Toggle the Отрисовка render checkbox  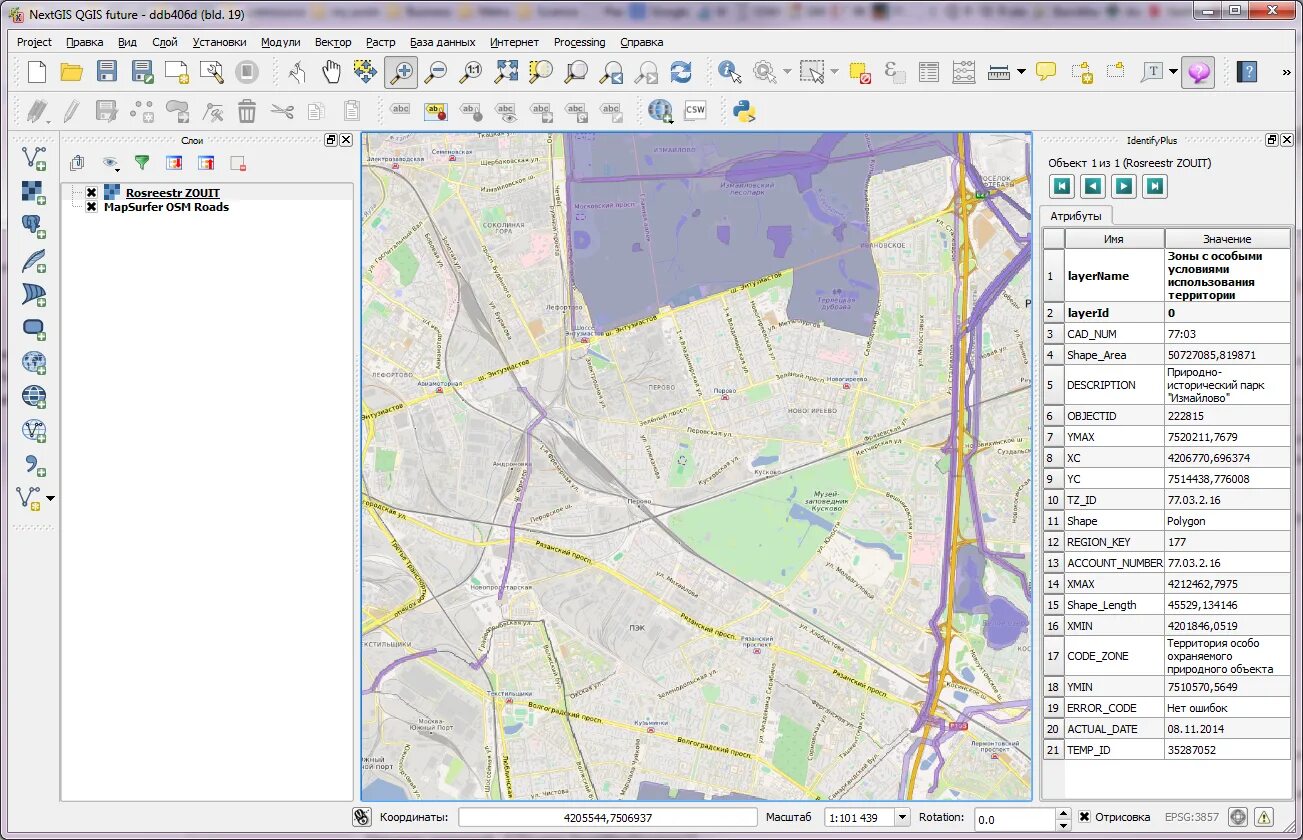[x=1085, y=817]
